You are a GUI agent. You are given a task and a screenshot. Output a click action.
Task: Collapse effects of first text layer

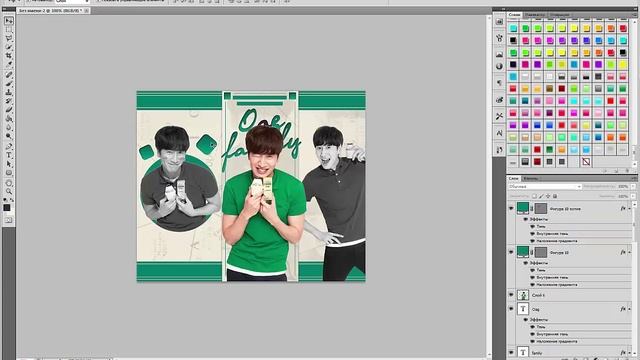coord(629,309)
